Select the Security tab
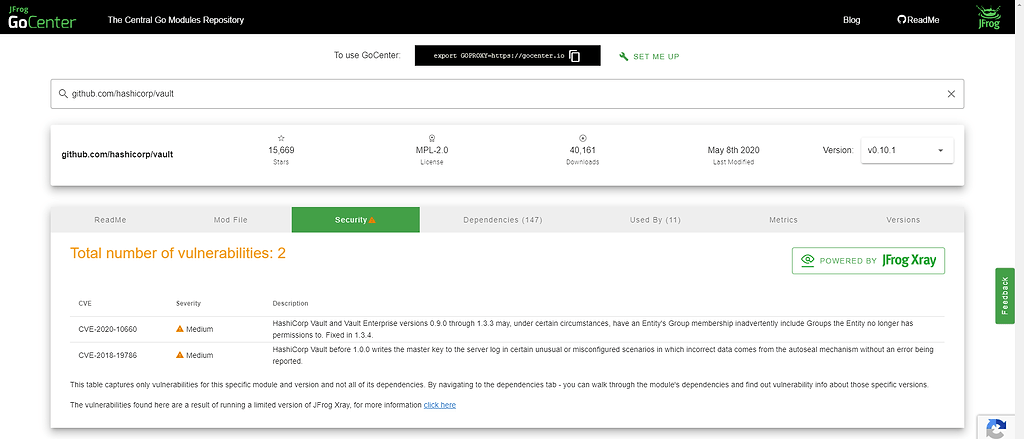The image size is (1024, 439). click(355, 220)
